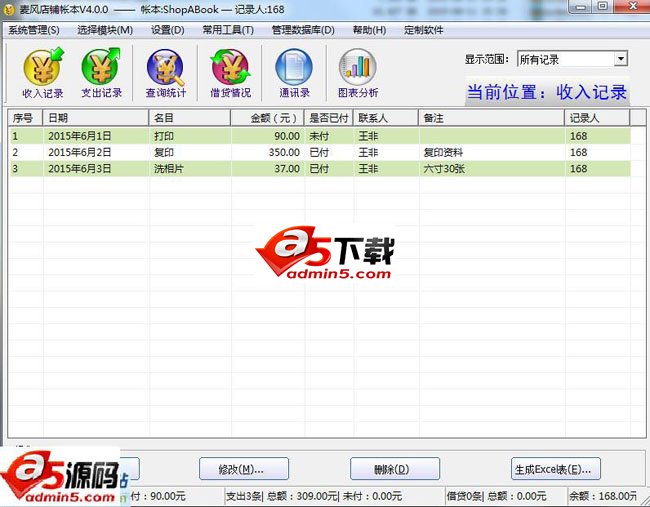Expand the 显示范围 dropdown arrow

[621, 59]
